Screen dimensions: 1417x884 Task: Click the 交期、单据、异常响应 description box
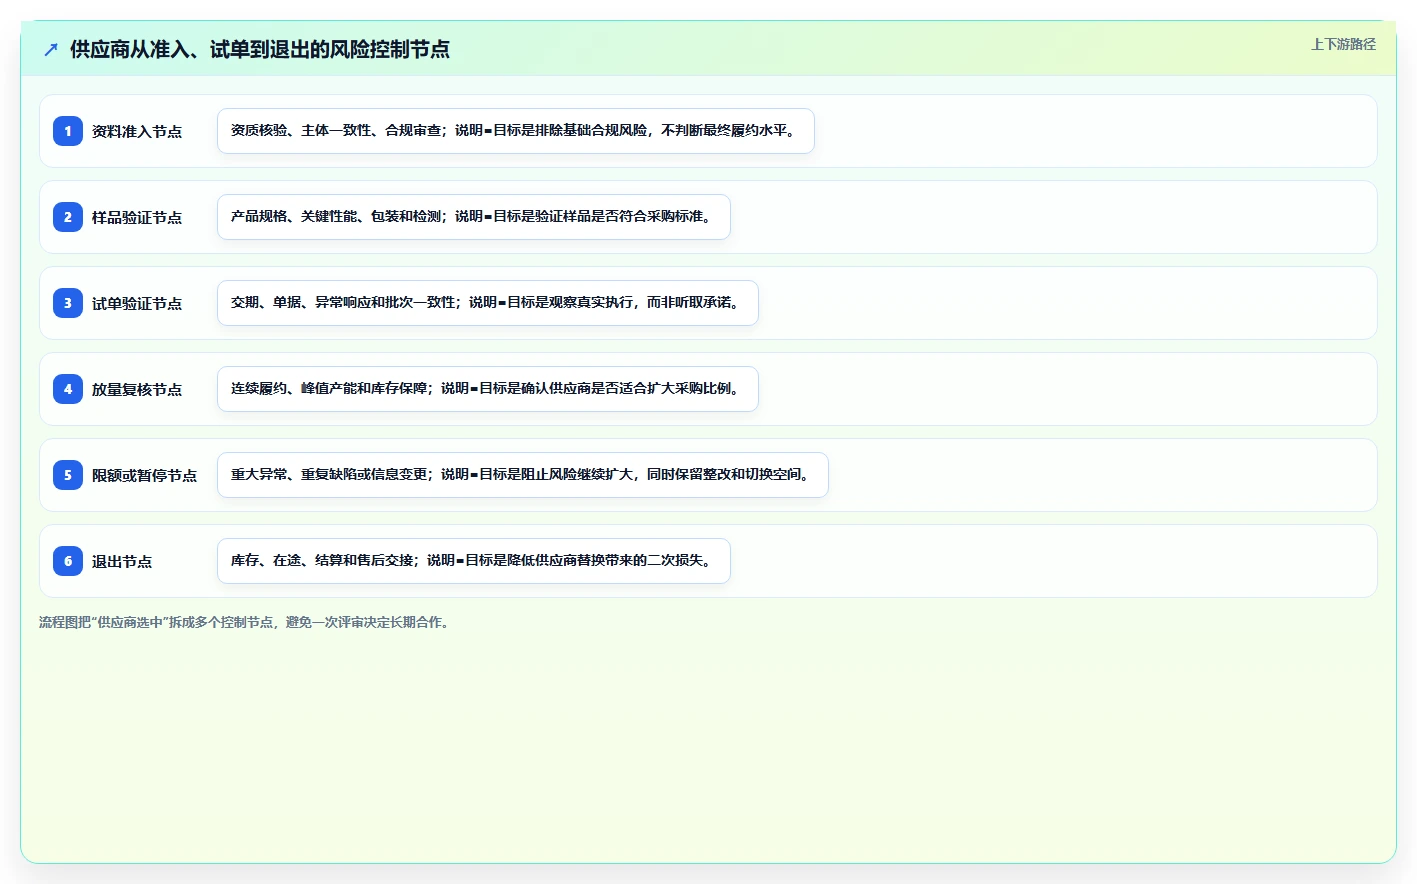(488, 303)
